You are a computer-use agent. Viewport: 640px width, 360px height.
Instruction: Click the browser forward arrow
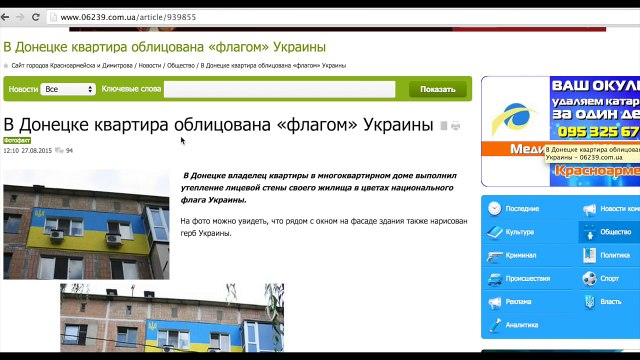20,17
